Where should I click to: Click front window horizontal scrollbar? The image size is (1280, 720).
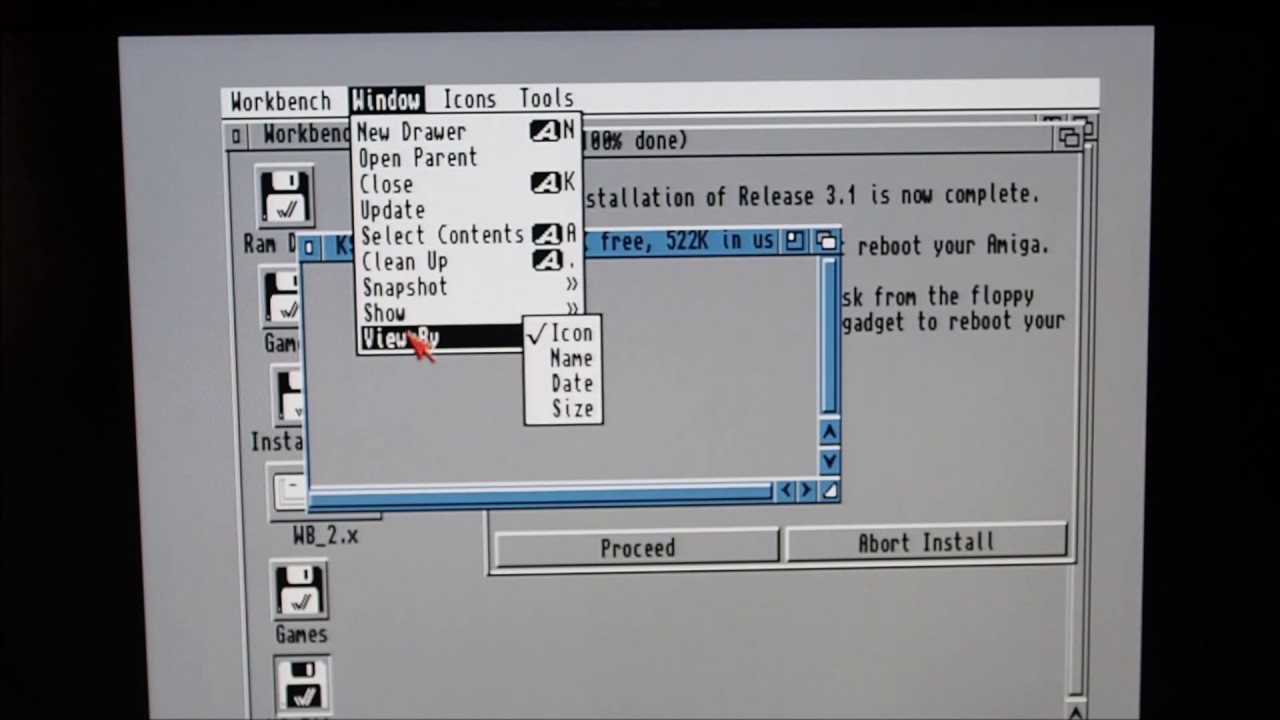542,494
